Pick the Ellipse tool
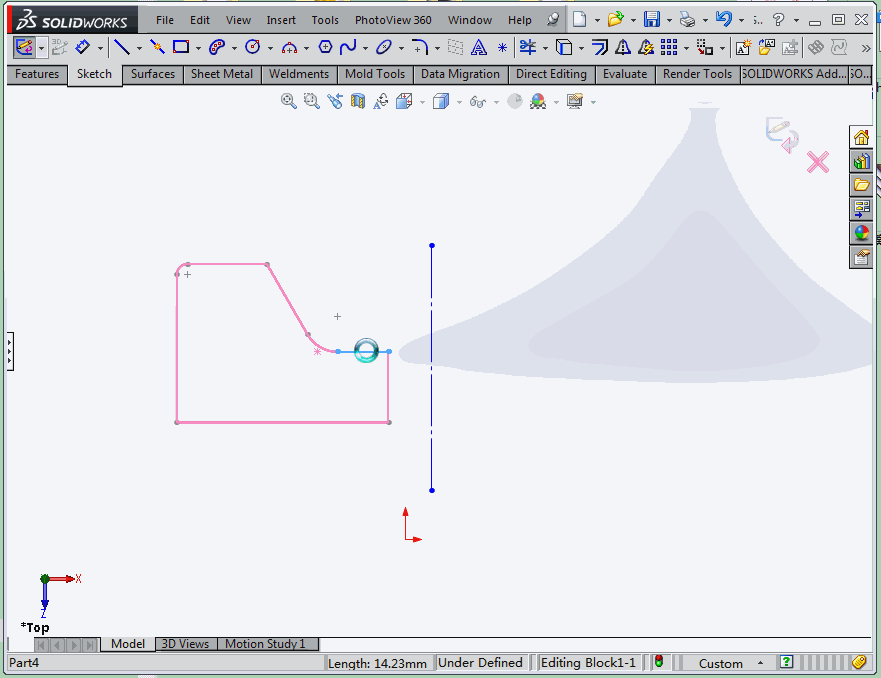The height and width of the screenshot is (678, 881). pos(384,47)
